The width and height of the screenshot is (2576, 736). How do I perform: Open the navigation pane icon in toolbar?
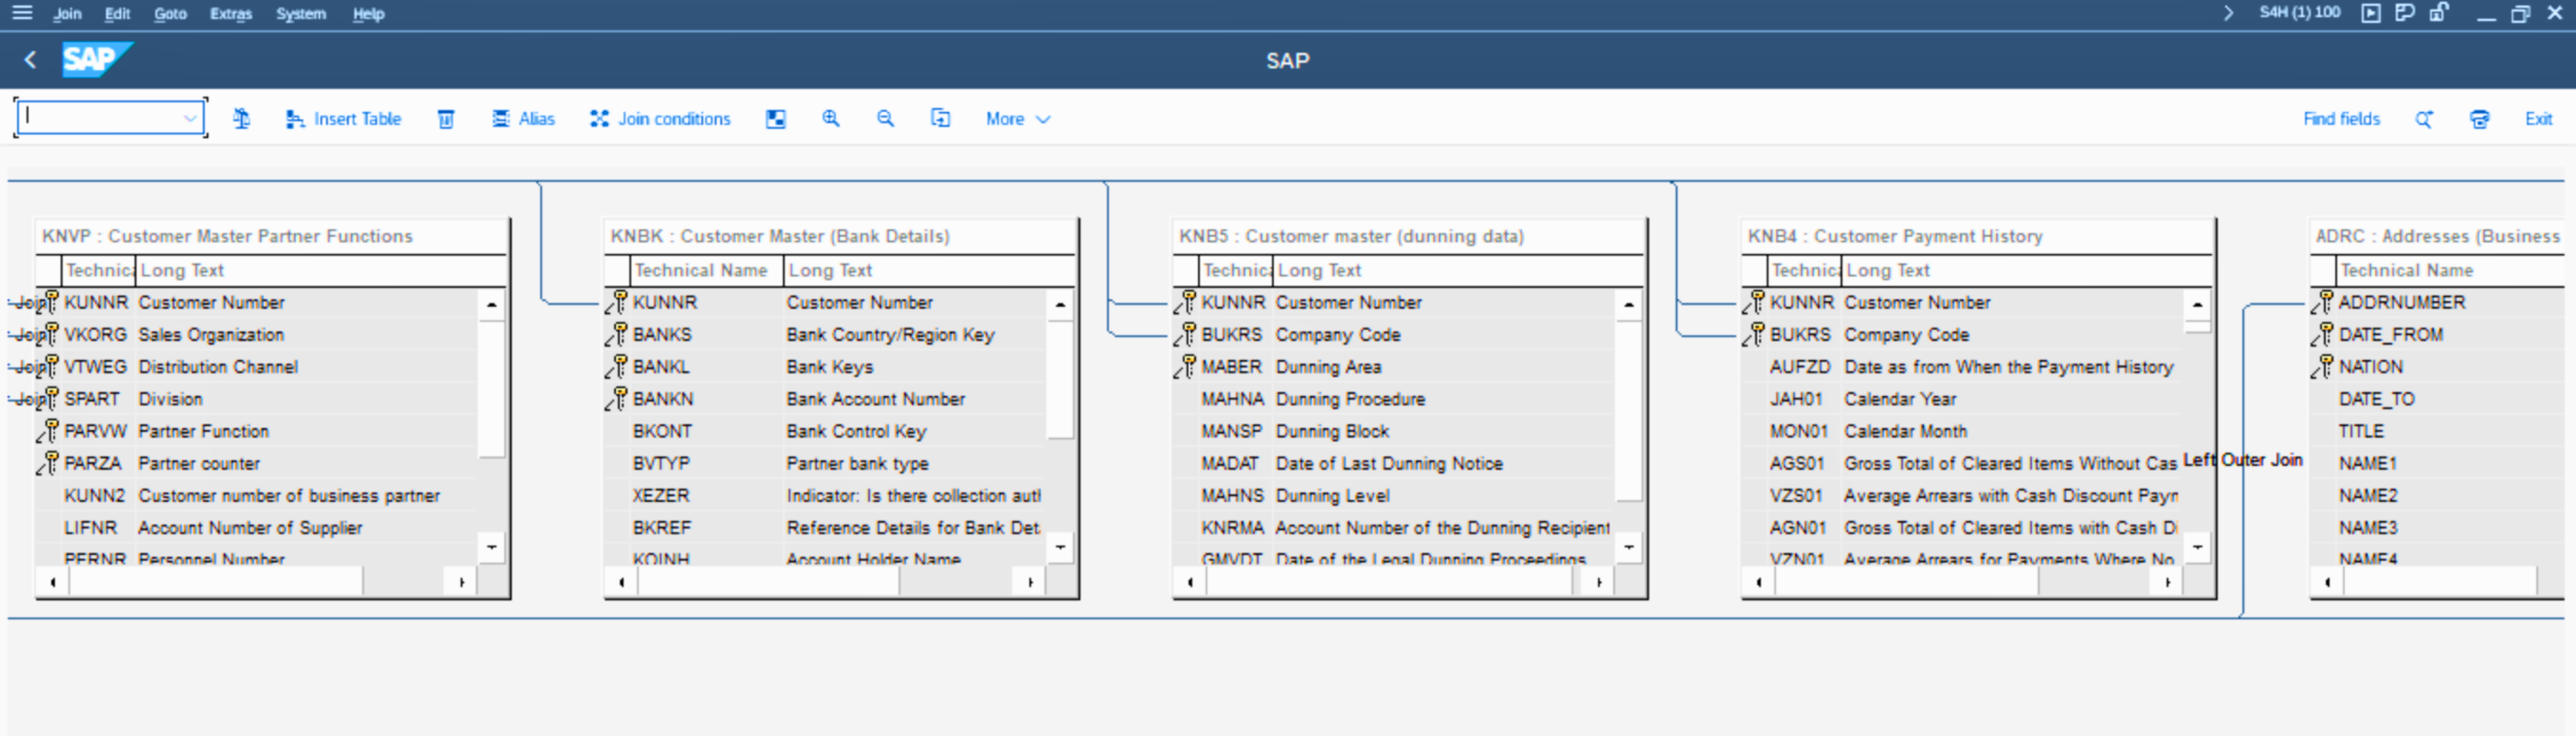click(775, 119)
